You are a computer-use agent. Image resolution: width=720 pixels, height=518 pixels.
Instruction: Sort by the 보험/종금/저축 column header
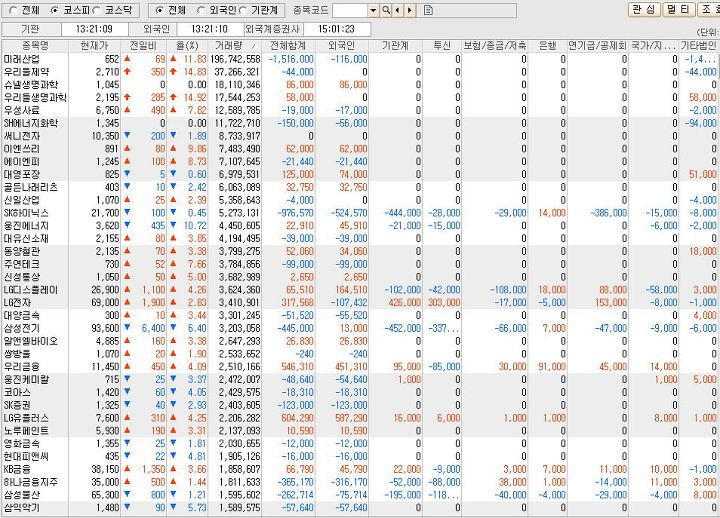495,45
